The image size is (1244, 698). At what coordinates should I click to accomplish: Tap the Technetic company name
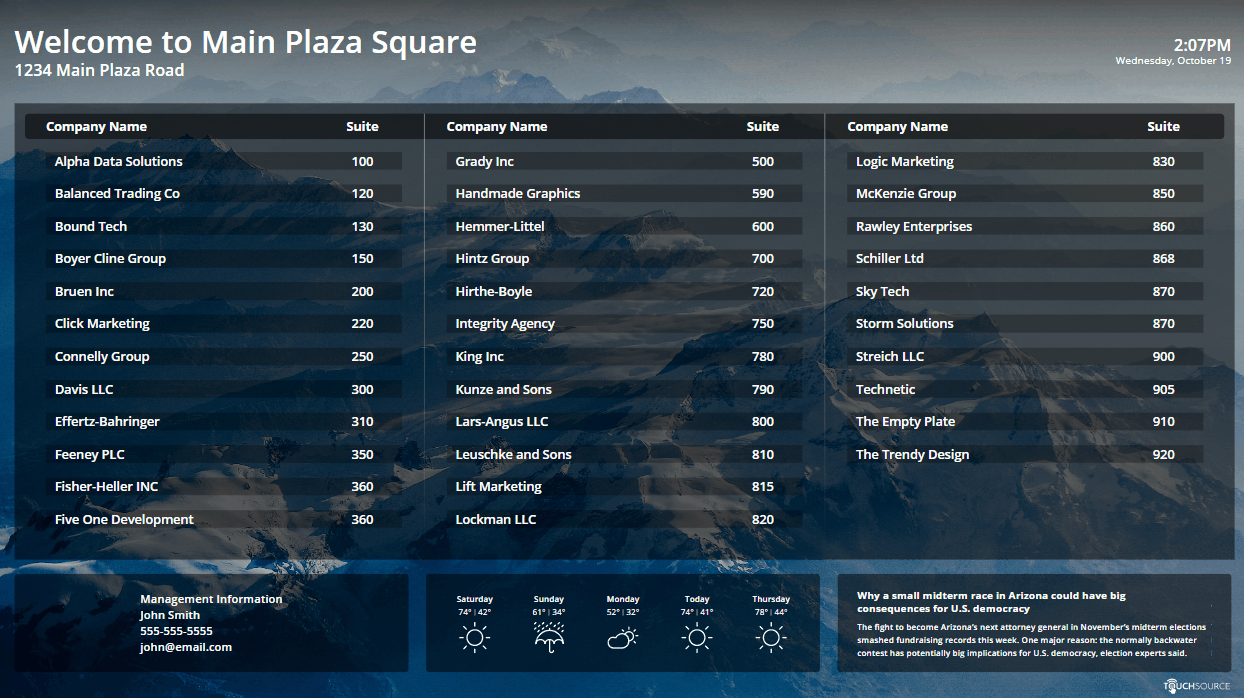pyautogui.click(x=886, y=389)
